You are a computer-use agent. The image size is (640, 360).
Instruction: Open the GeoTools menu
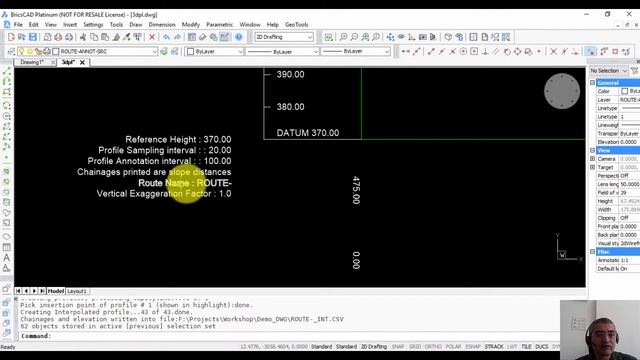tap(296, 24)
